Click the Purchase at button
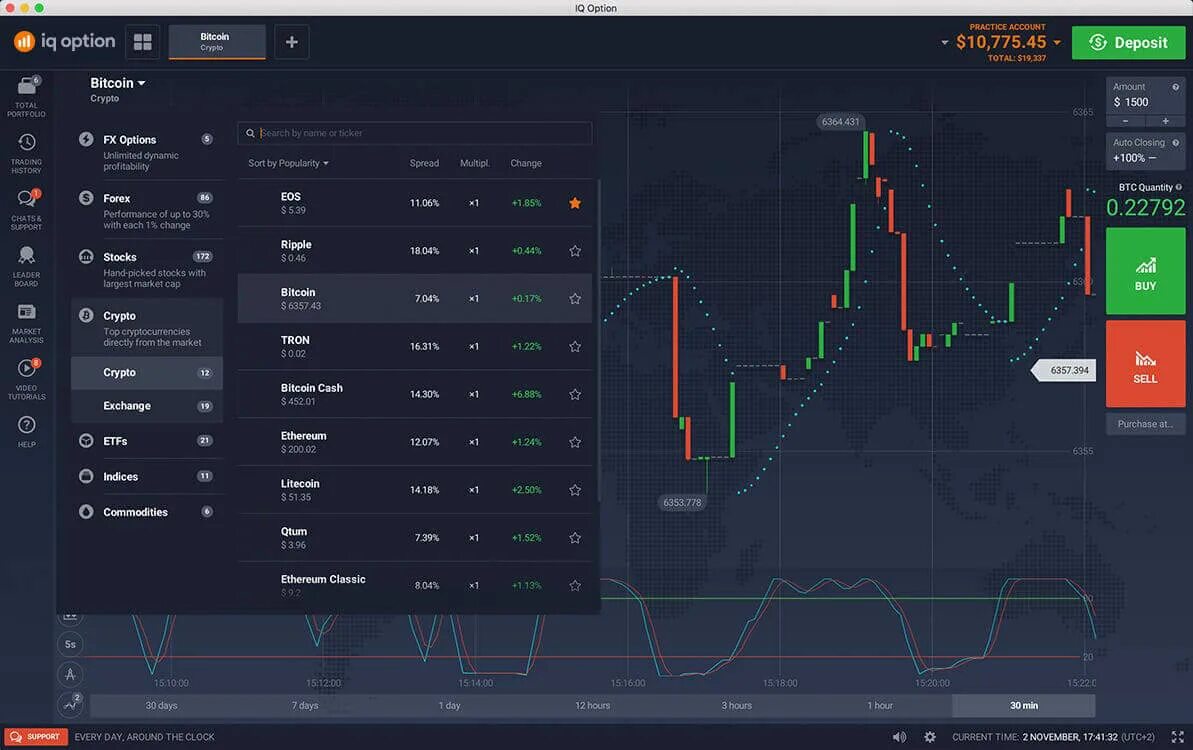 (x=1145, y=424)
